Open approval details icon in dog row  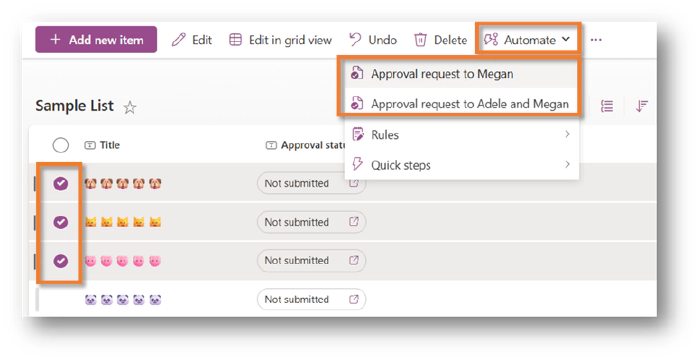tap(354, 183)
